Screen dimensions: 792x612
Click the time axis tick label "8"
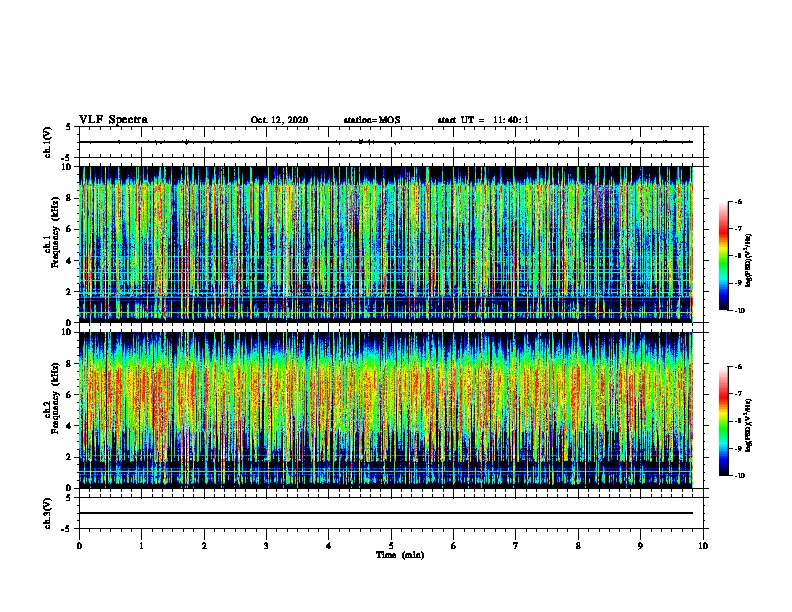(578, 545)
